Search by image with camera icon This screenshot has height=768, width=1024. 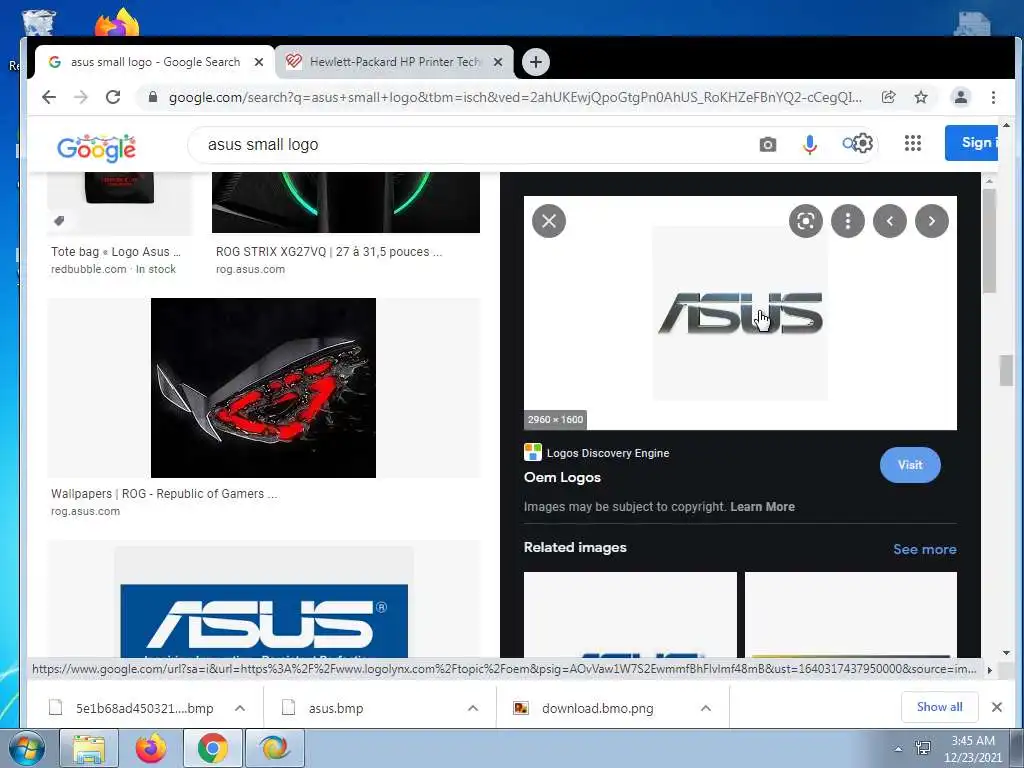(768, 144)
